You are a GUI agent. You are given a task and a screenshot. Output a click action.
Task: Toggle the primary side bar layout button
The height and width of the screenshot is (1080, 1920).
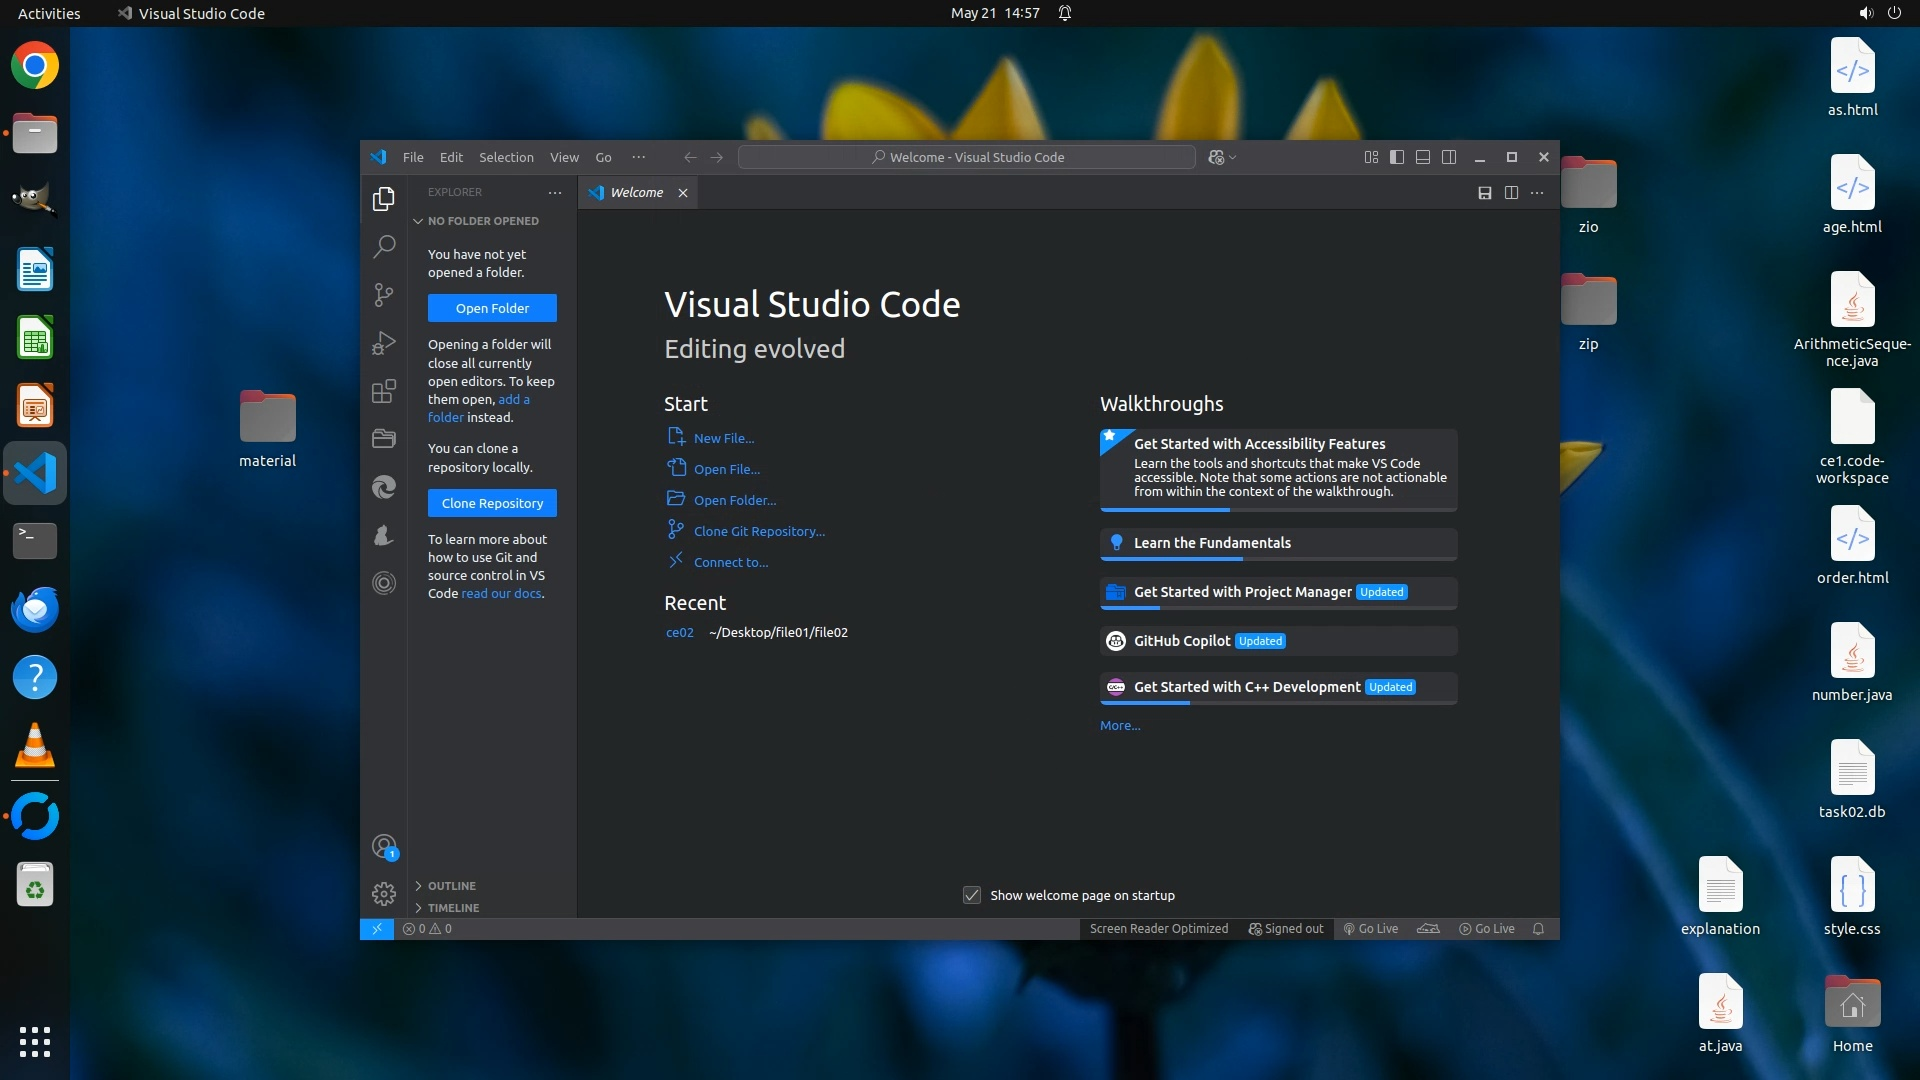point(1397,157)
